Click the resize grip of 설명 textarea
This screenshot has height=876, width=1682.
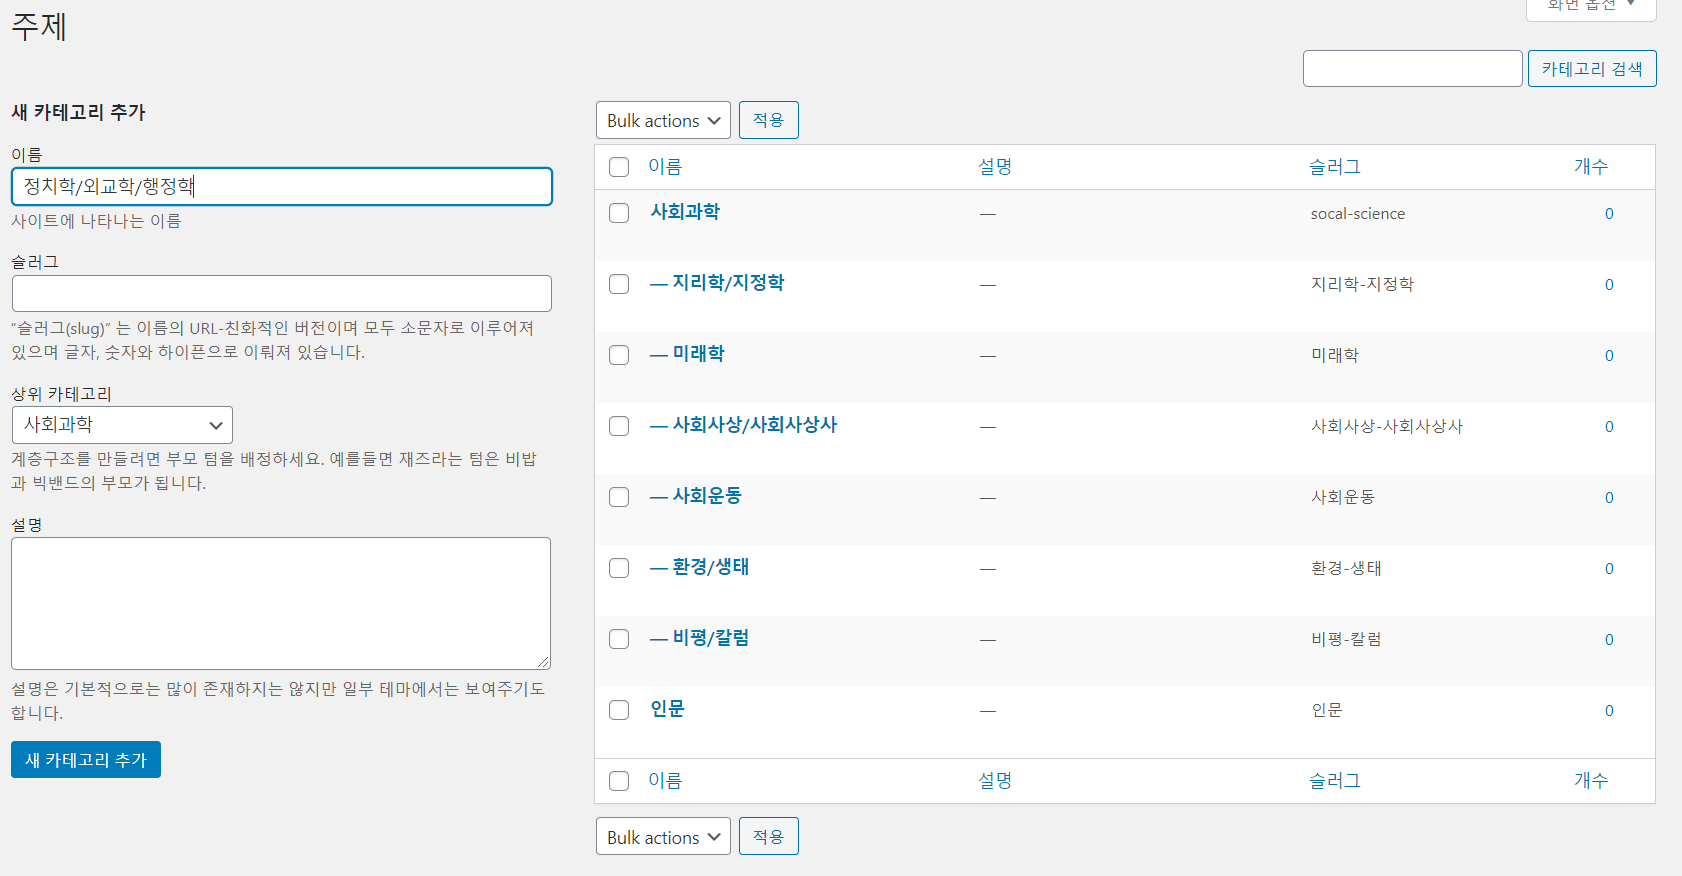point(543,662)
